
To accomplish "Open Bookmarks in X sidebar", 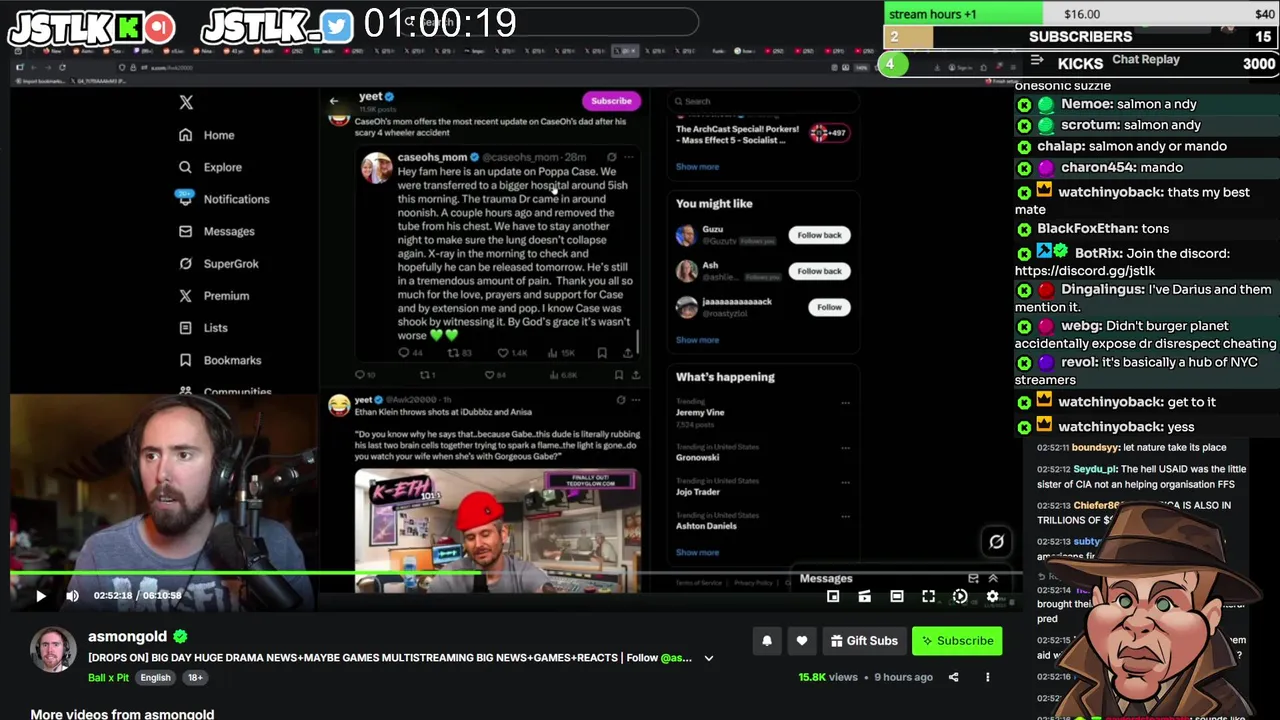I will coord(220,360).
